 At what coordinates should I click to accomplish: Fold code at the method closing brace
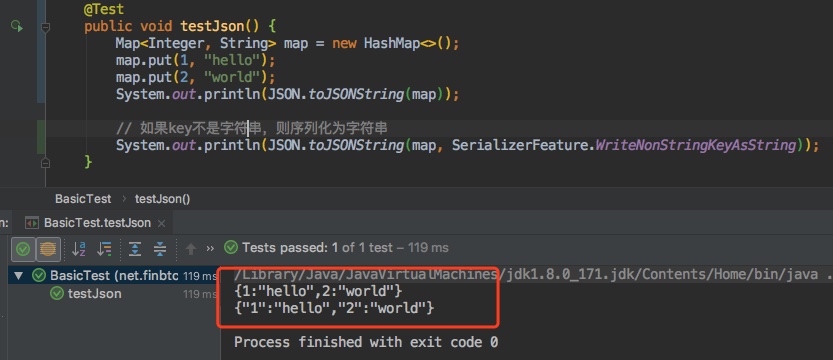(46, 163)
